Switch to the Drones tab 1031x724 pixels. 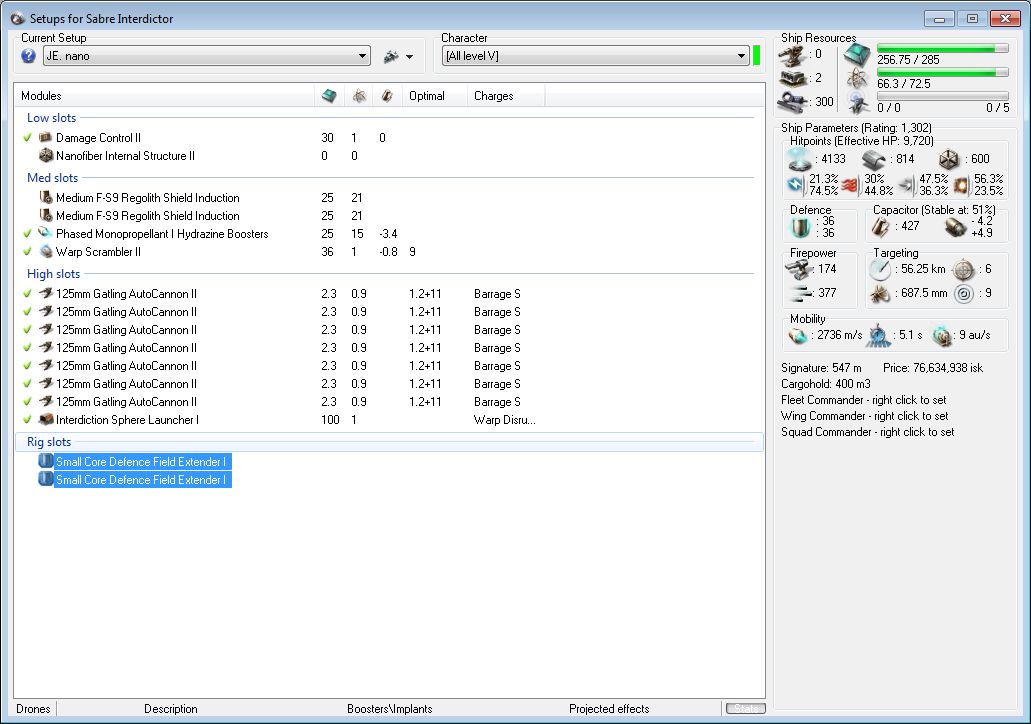[33, 709]
